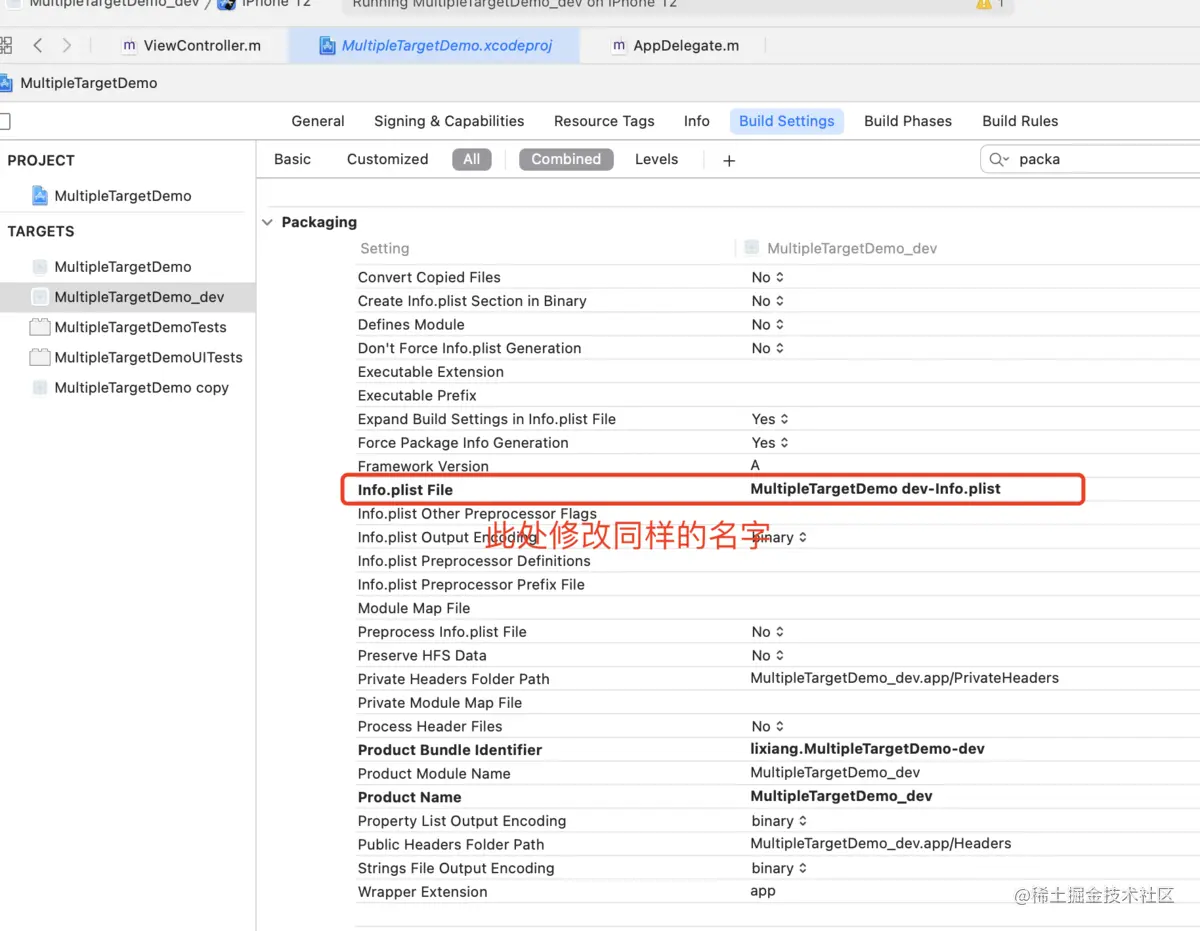Click the Wrapper Extension value app
The height and width of the screenshot is (931, 1200).
click(763, 892)
